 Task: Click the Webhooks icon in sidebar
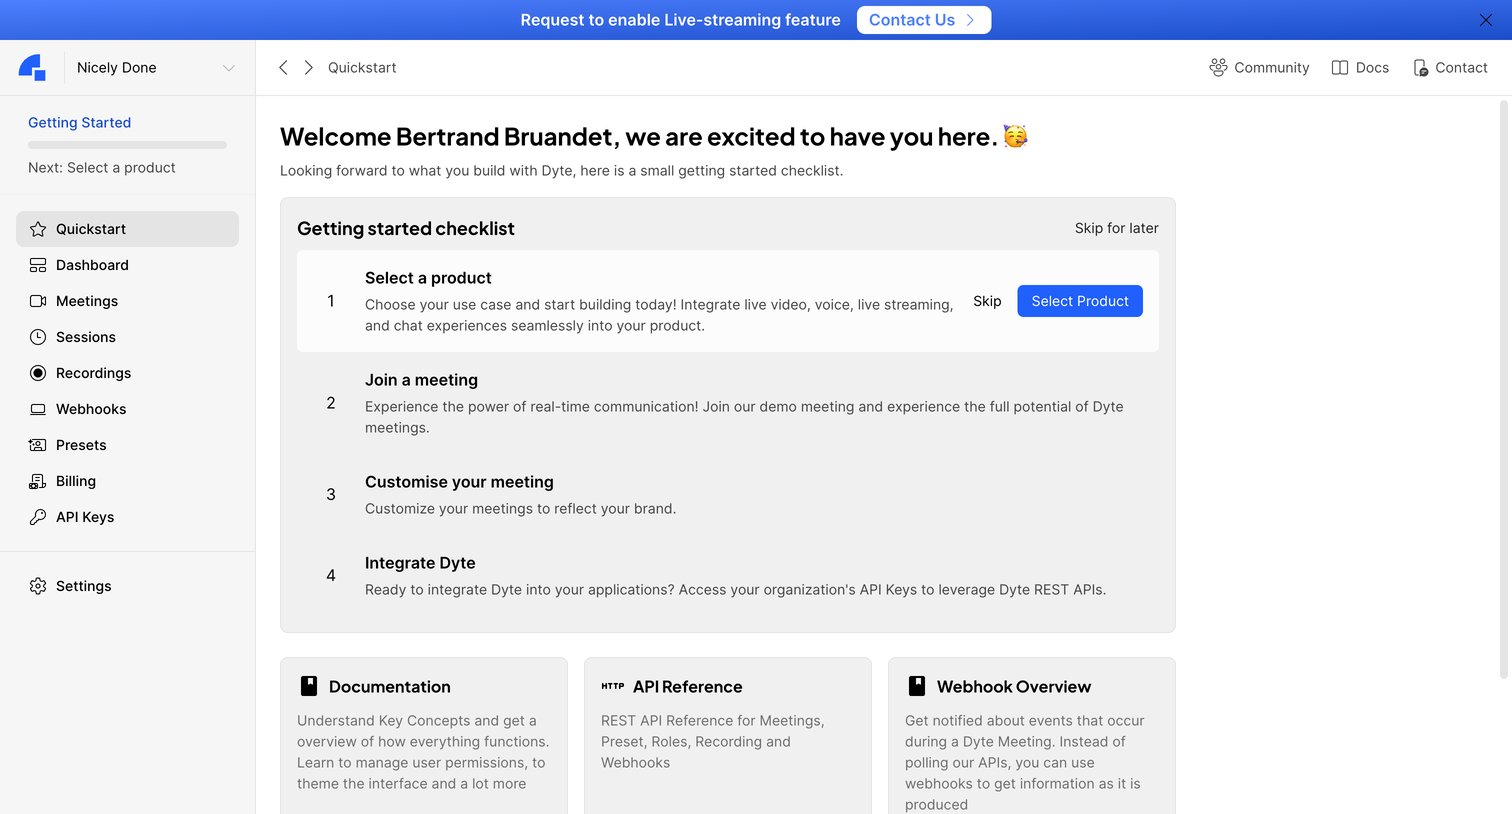tap(38, 409)
